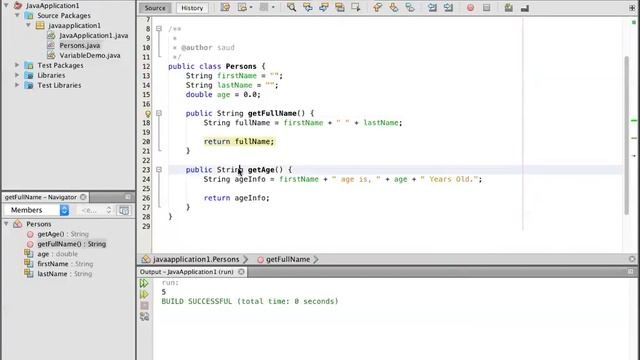The width and height of the screenshot is (640, 360).
Task: Expand Libraries node
Action: (17, 75)
